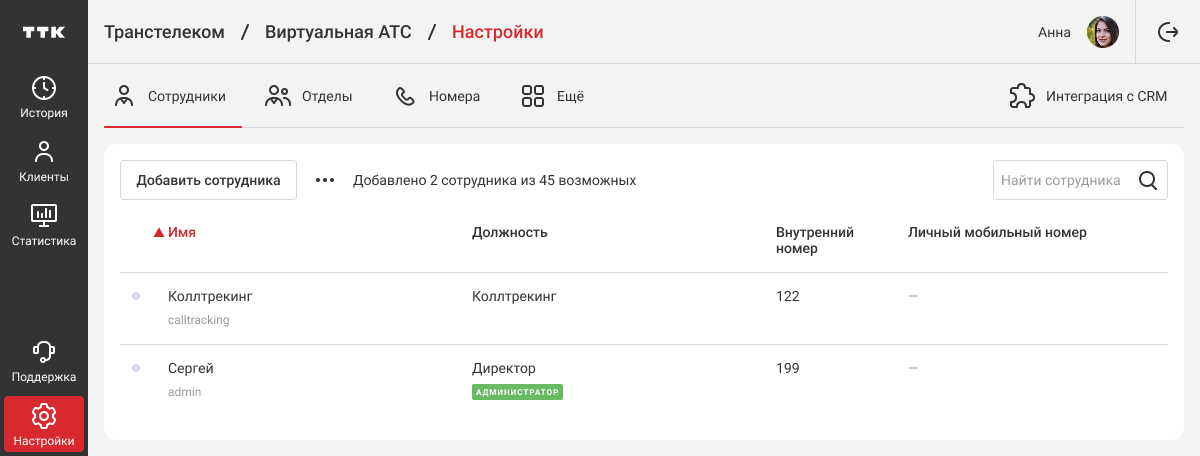Viewport: 1200px width, 456px height.
Task: Expand the Ещё menu
Action: pos(552,97)
